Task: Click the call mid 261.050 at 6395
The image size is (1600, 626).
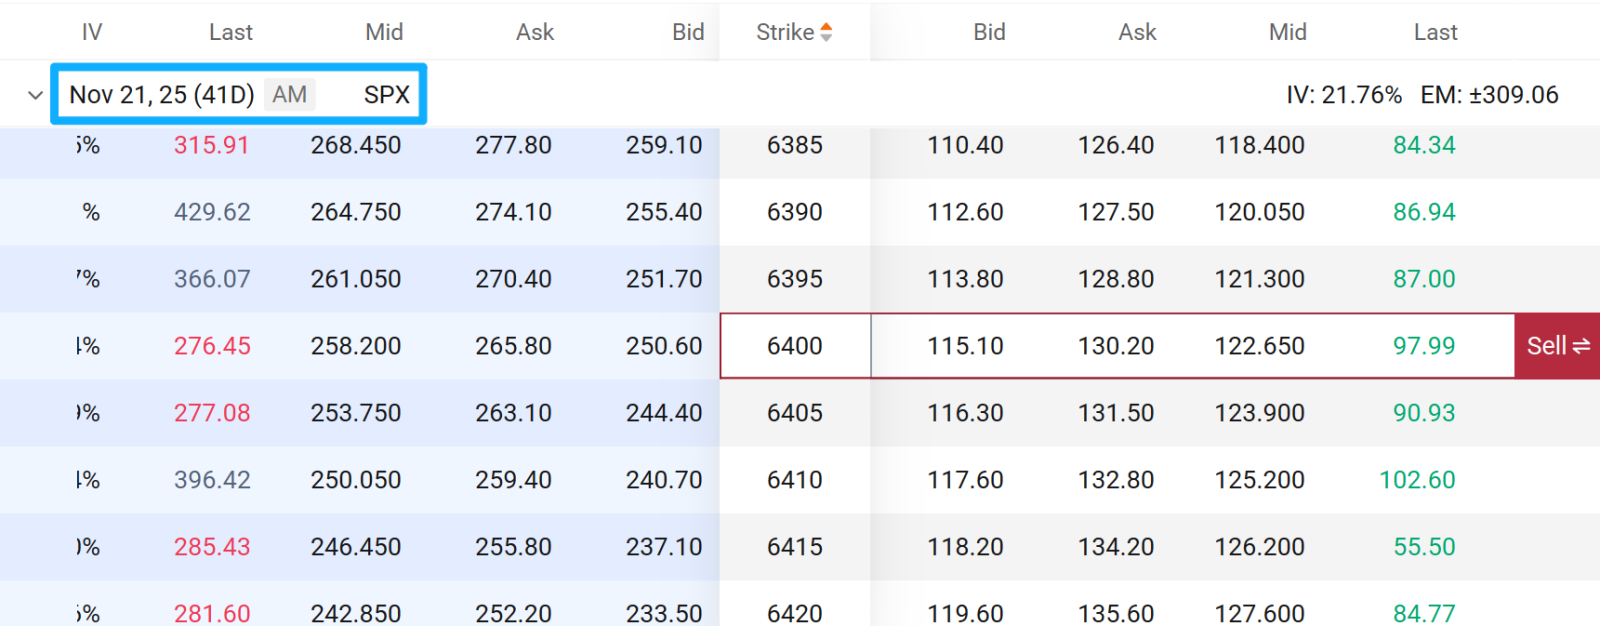Action: click(356, 279)
